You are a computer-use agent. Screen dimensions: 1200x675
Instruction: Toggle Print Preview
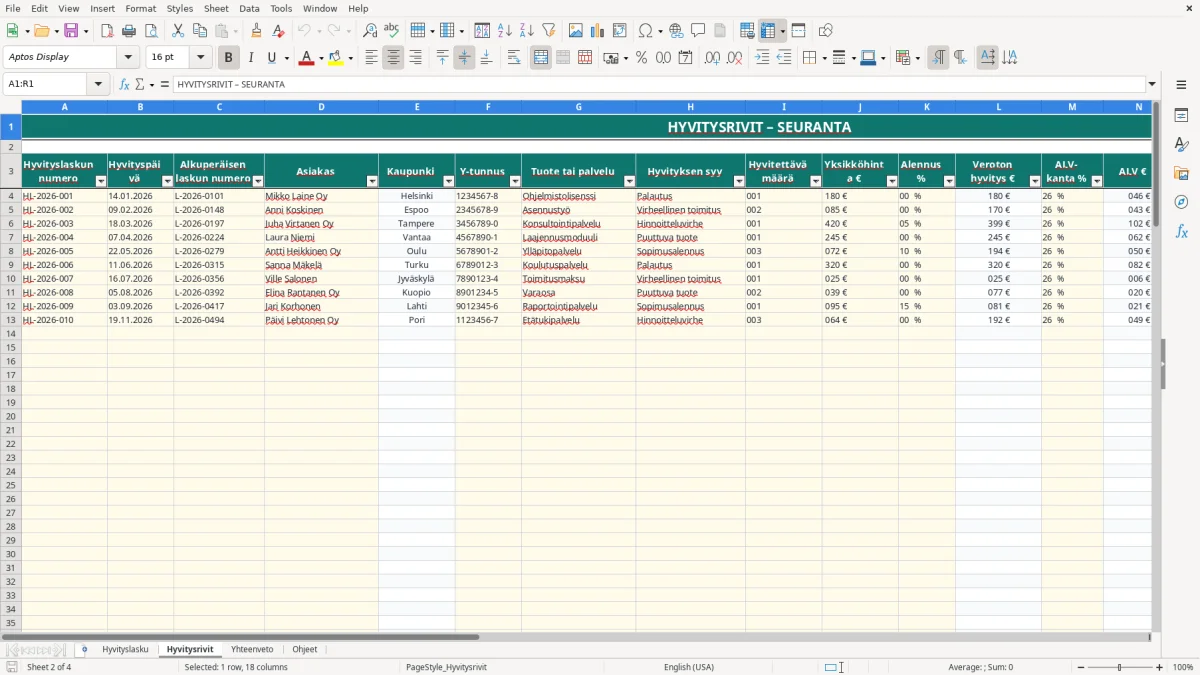pos(150,31)
